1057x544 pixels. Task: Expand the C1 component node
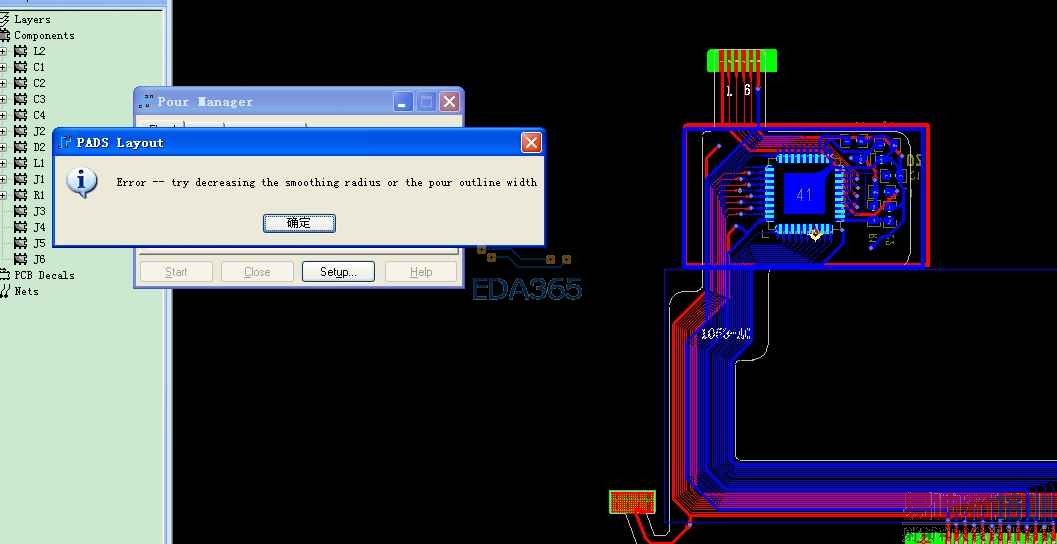(x=3, y=67)
